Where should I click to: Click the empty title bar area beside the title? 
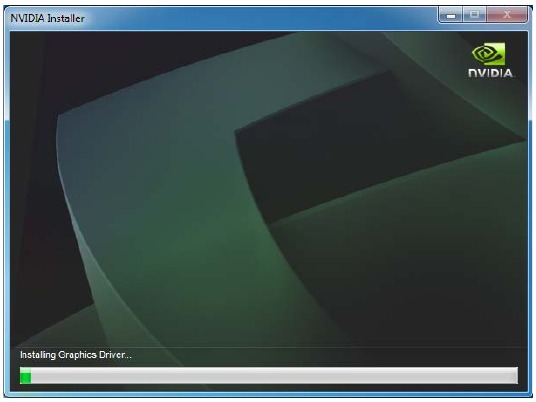point(260,18)
